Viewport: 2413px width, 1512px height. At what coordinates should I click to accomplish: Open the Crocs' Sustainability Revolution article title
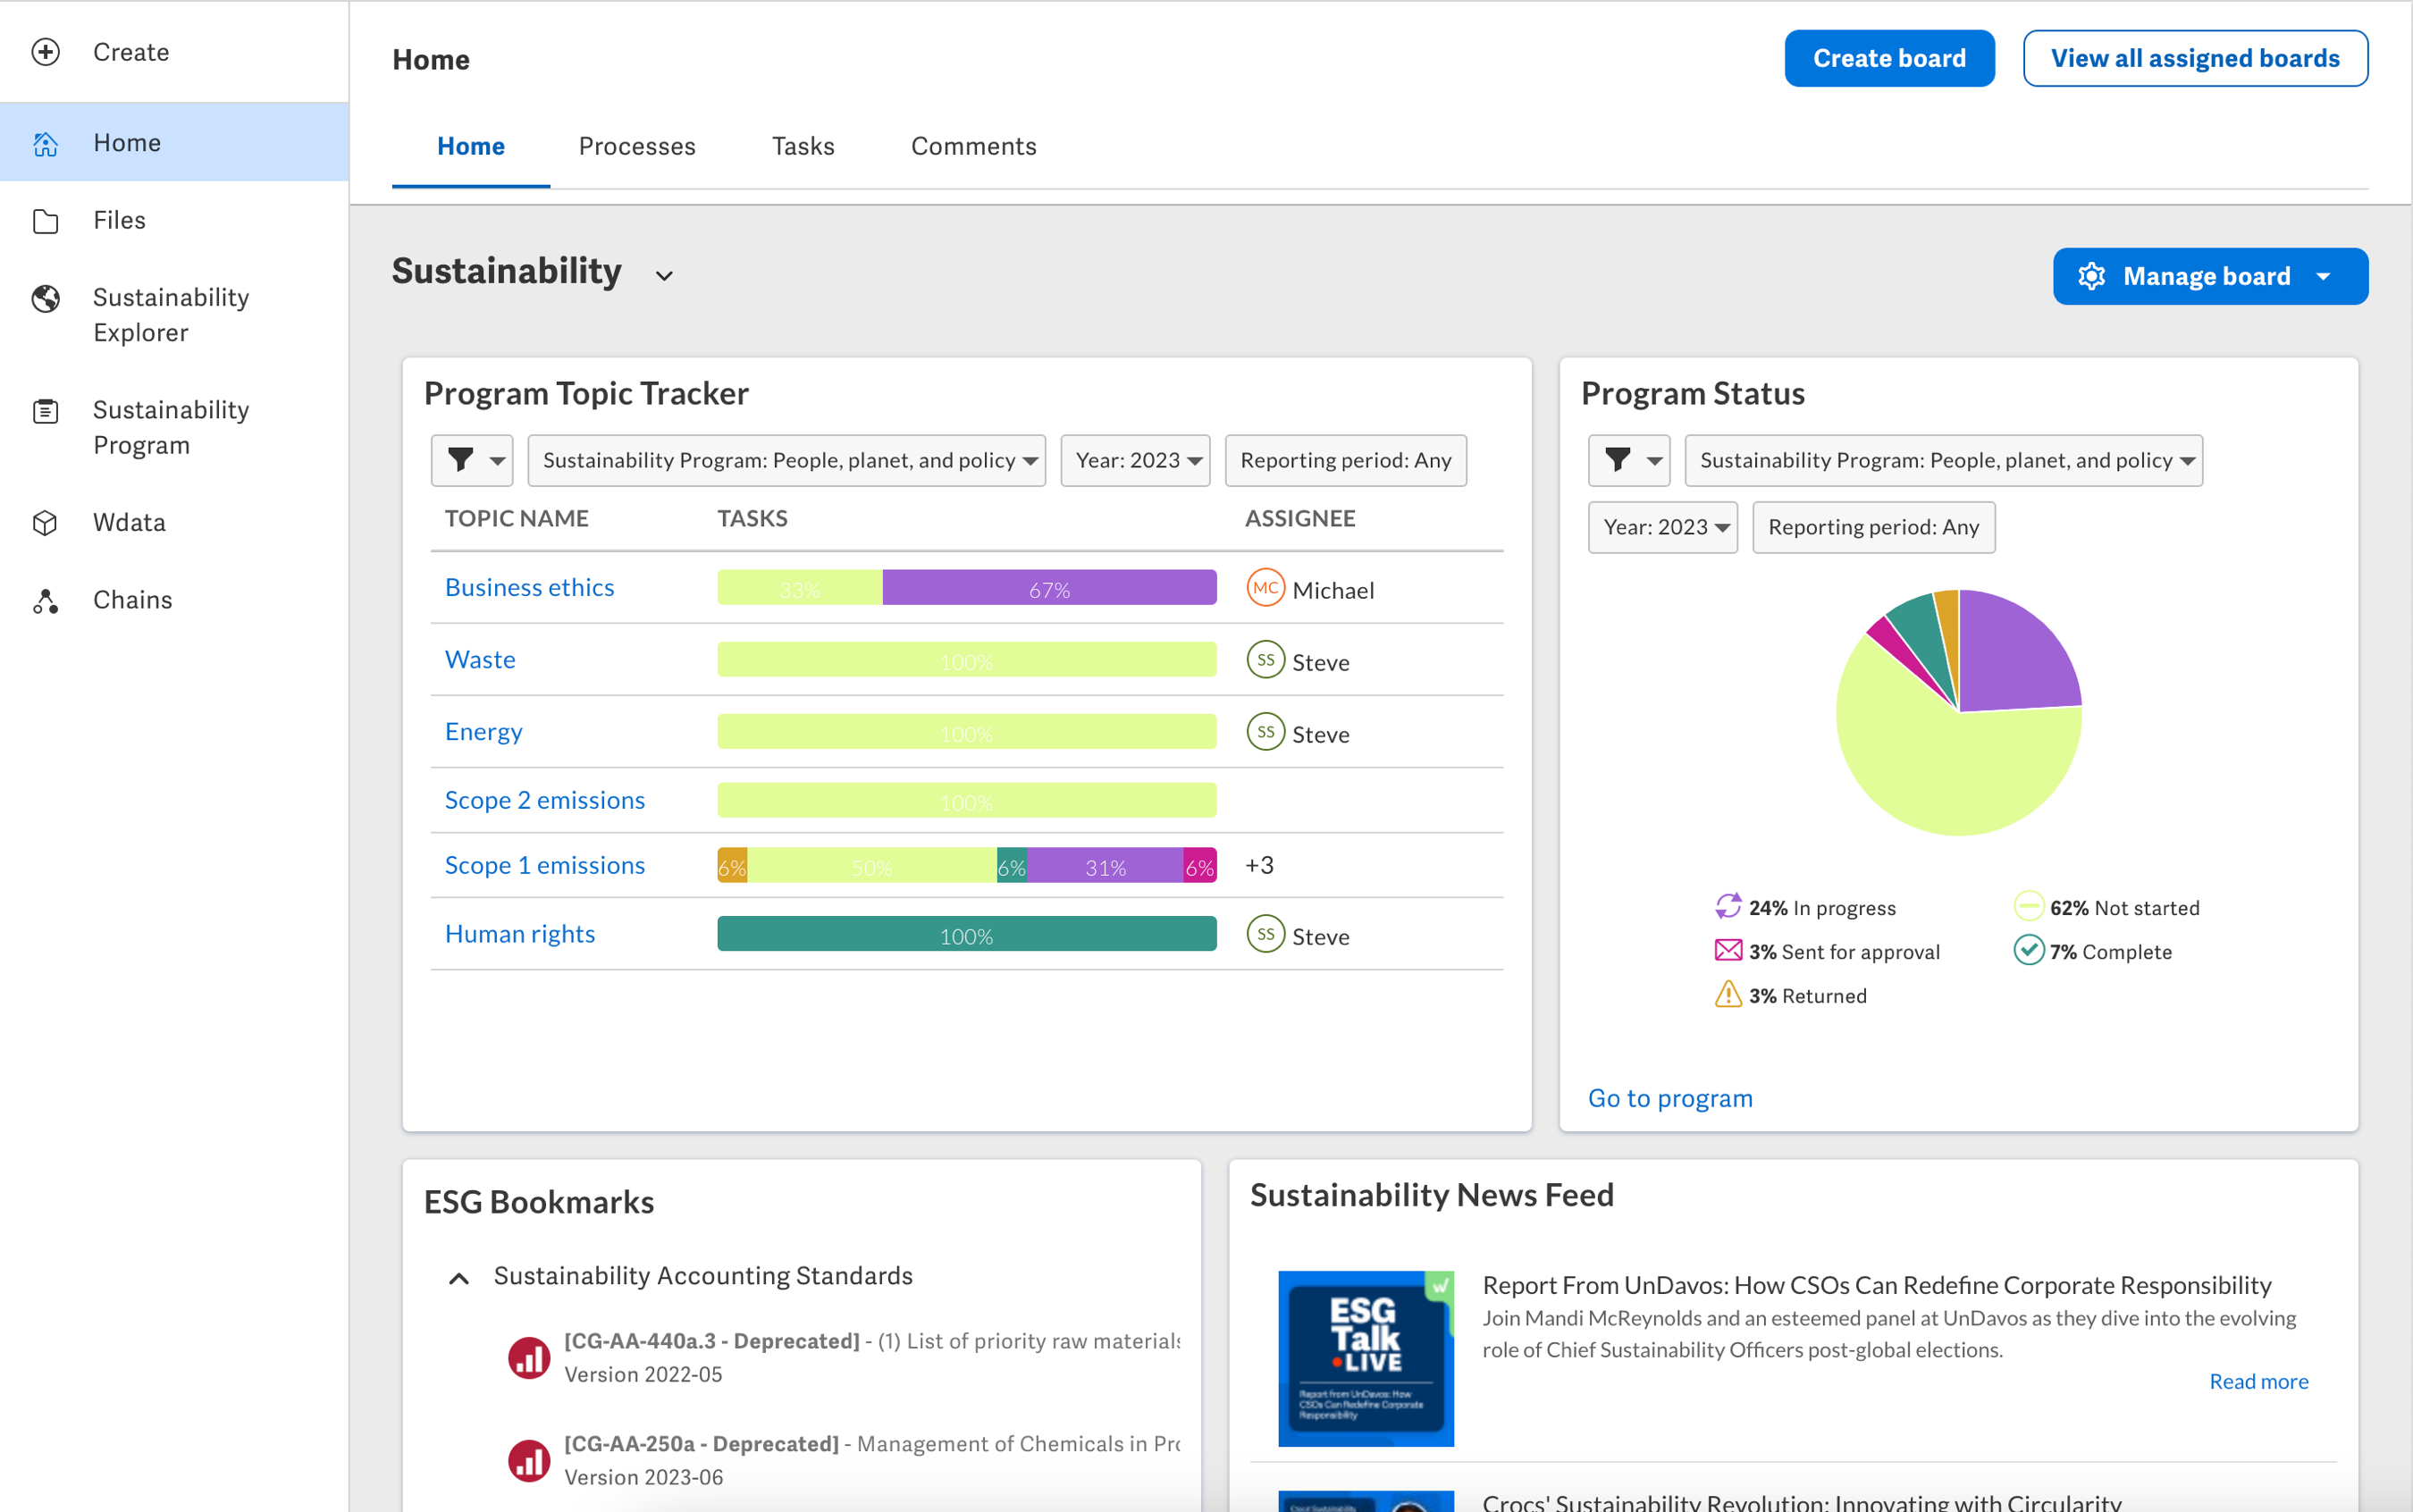pos(1801,1501)
